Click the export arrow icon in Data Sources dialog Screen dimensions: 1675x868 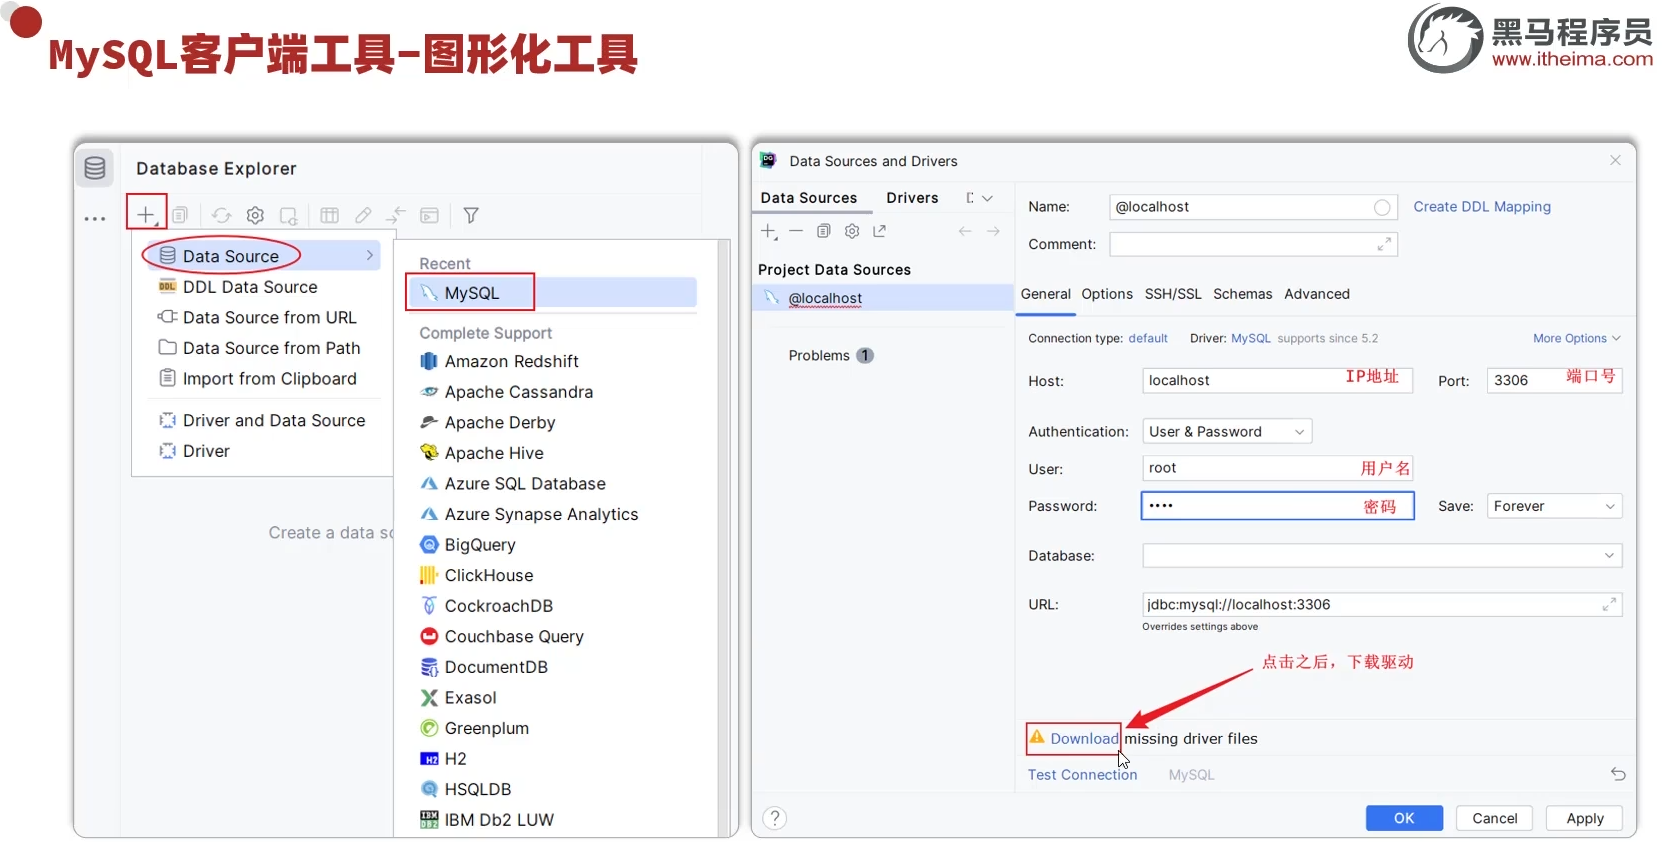[x=879, y=231]
